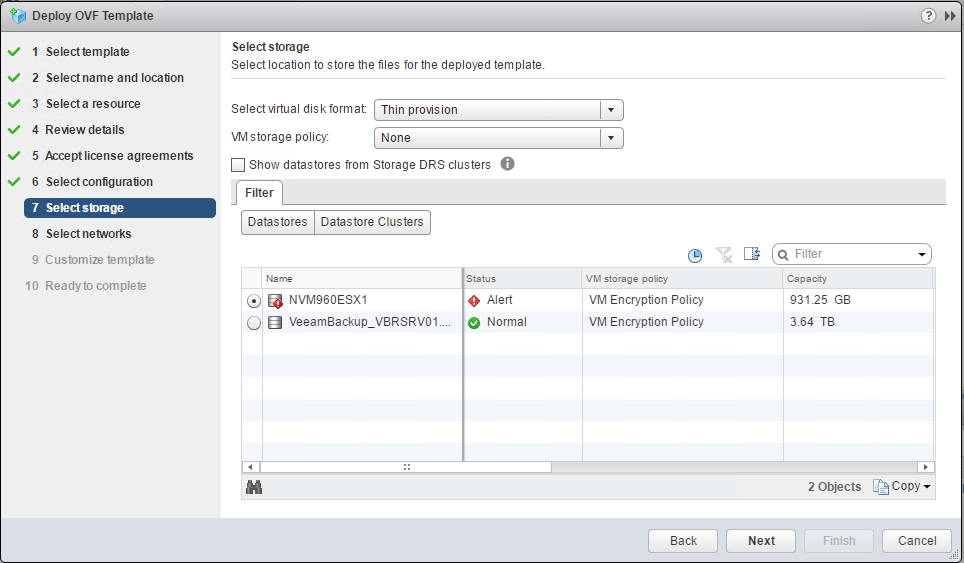Sort by the Status column header

click(523, 278)
